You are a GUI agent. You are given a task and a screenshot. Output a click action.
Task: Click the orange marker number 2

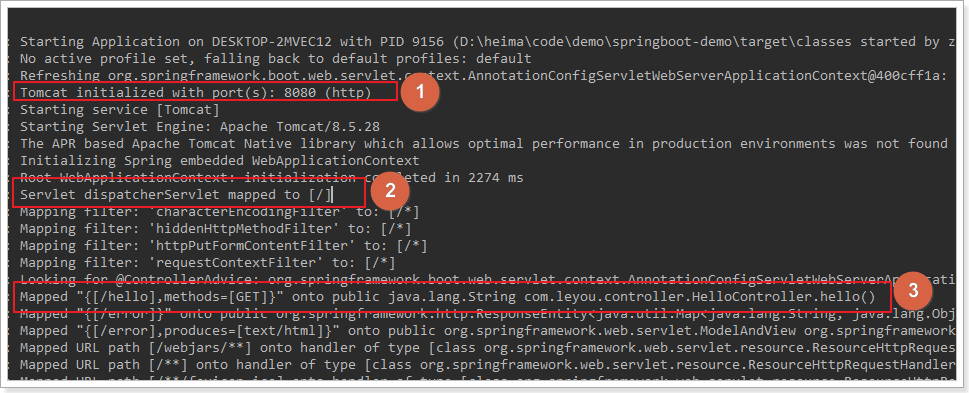coord(390,190)
